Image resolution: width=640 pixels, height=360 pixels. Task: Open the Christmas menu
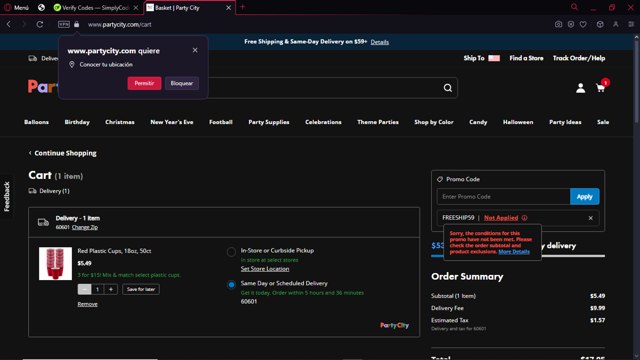click(120, 122)
